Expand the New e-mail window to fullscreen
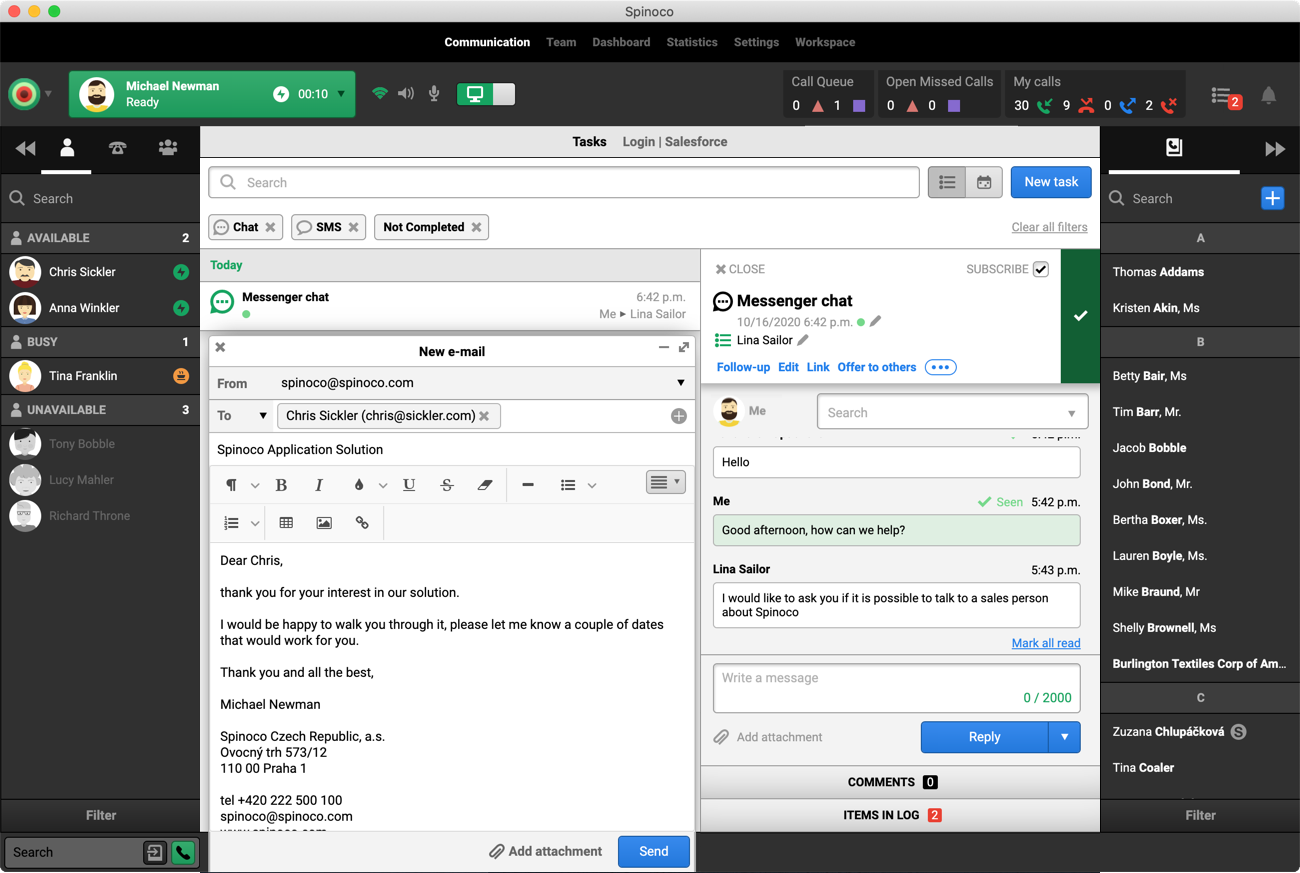Viewport: 1300px width, 873px height. 684,347
